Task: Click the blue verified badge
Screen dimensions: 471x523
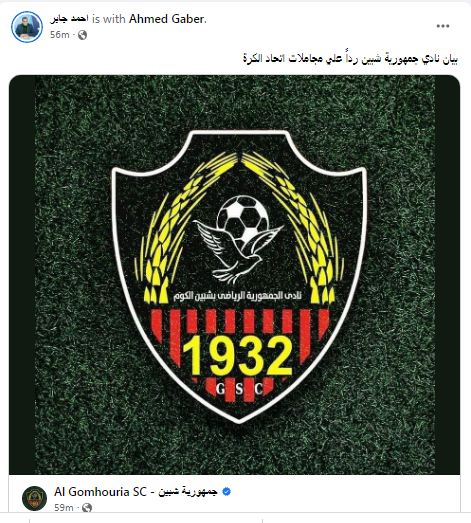Action: coord(226,492)
